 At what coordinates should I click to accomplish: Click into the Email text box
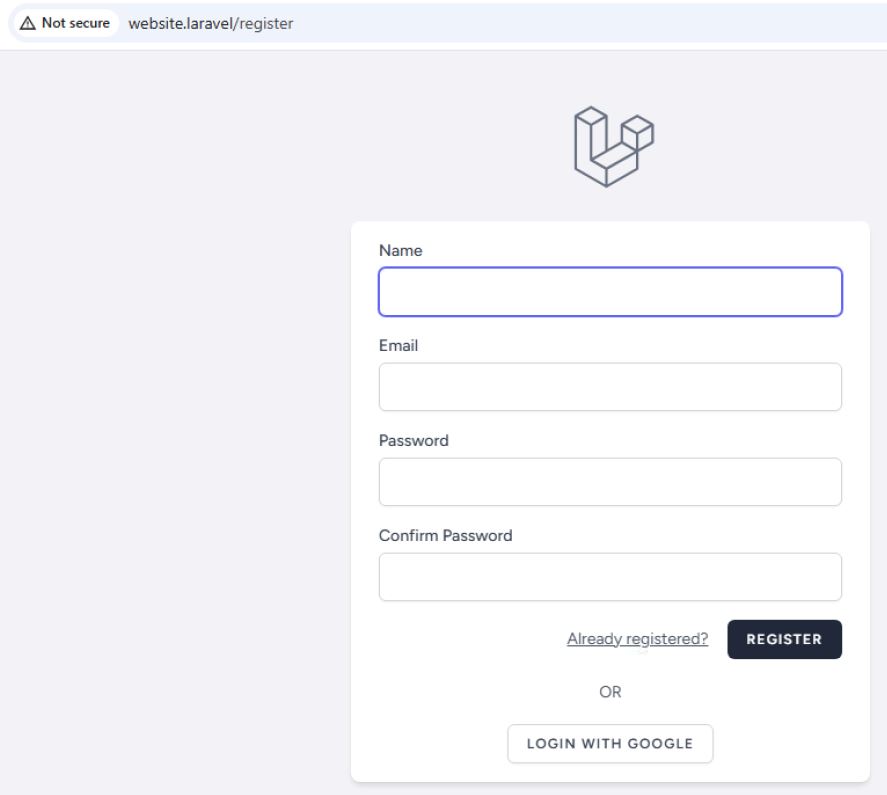(x=610, y=387)
